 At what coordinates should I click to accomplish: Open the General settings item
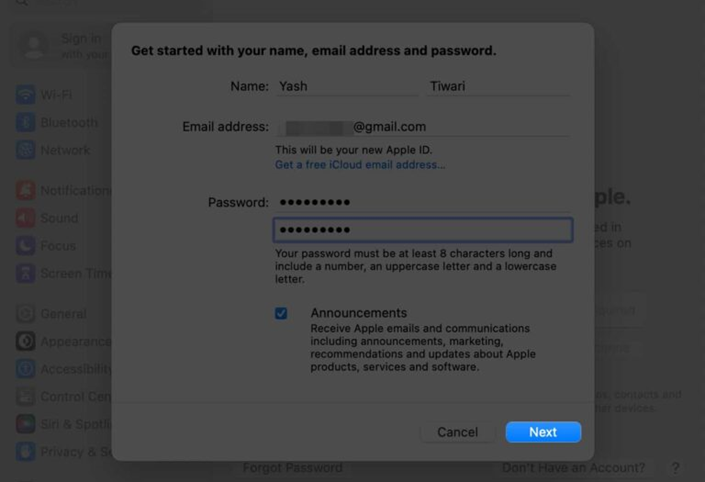63,314
